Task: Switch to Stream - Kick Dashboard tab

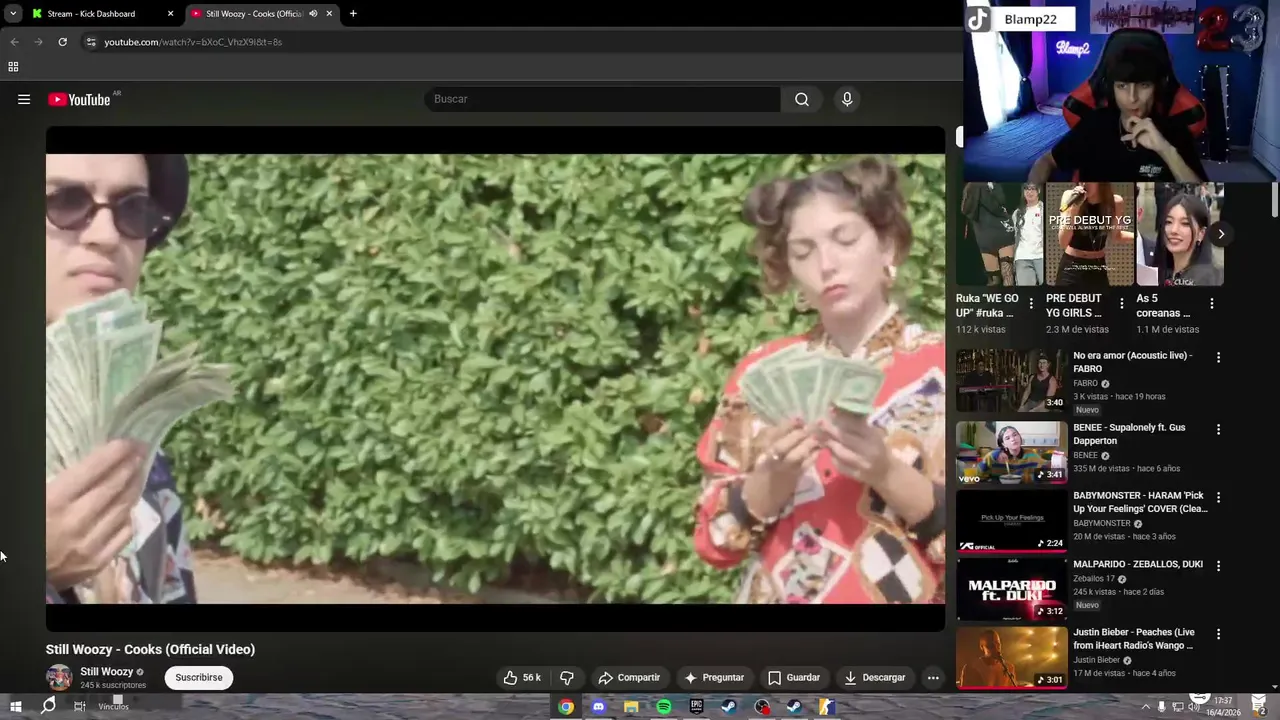Action: pyautogui.click(x=91, y=14)
